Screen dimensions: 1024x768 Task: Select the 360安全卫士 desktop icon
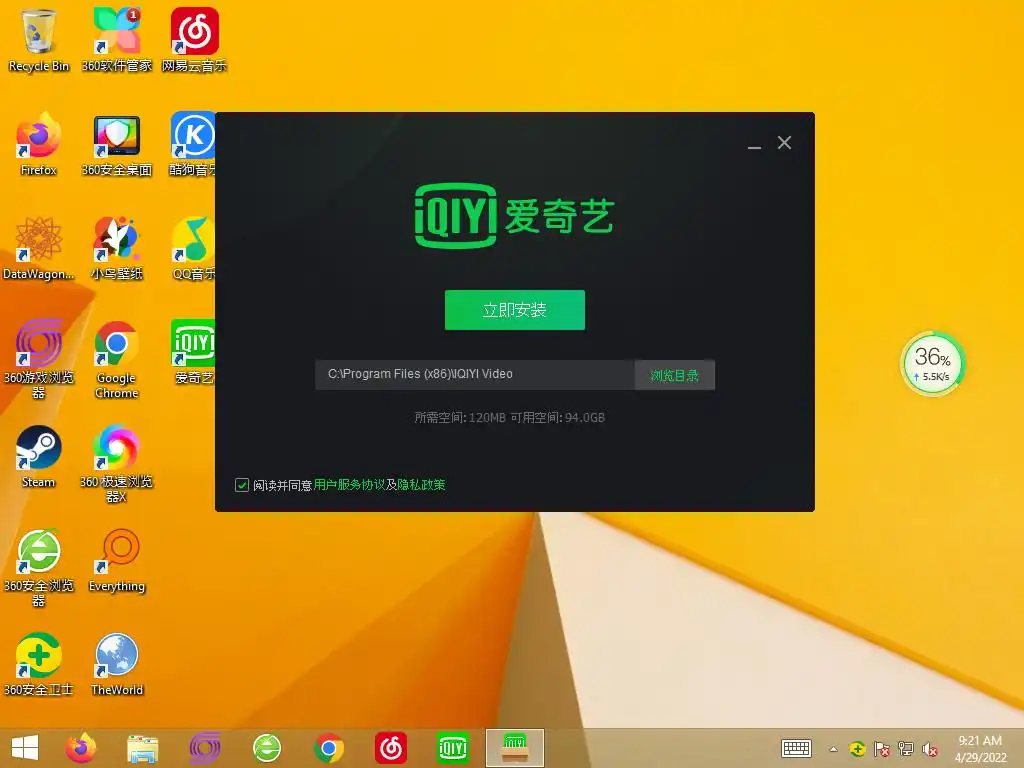click(x=39, y=664)
